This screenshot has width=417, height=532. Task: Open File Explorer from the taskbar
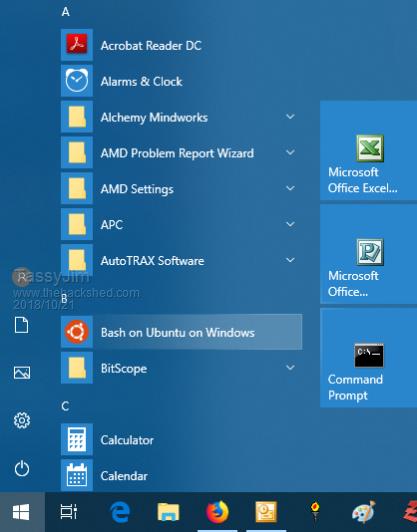pos(168,512)
